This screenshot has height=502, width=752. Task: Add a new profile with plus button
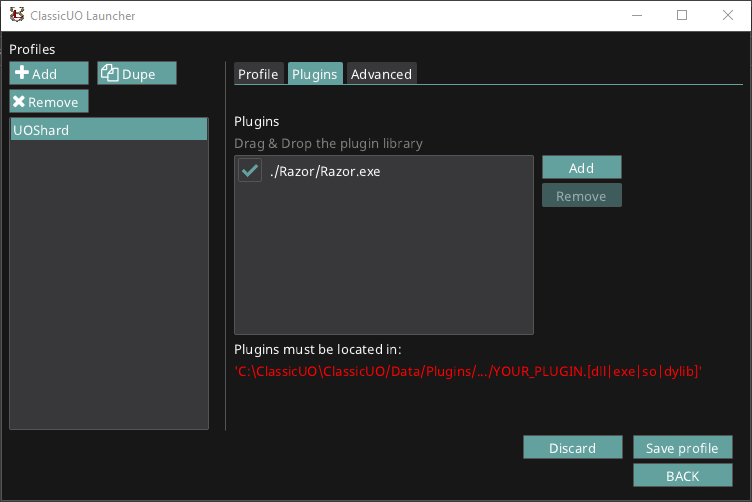pyautogui.click(x=49, y=73)
